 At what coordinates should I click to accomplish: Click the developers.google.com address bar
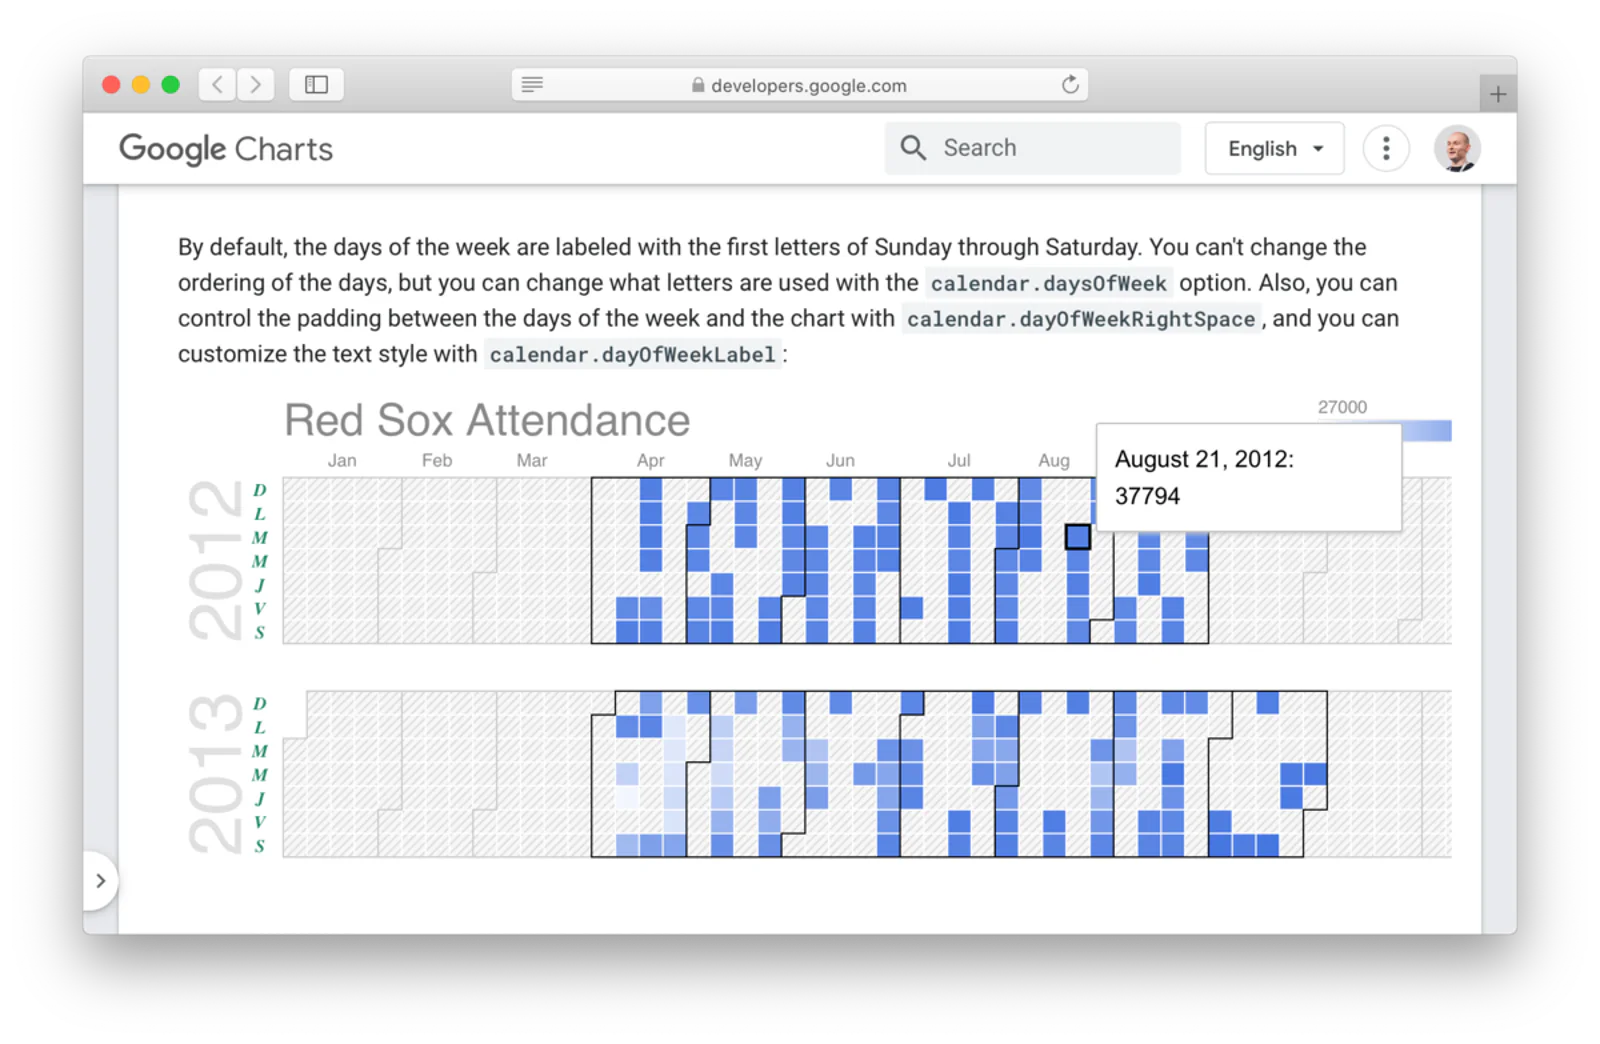(x=799, y=85)
